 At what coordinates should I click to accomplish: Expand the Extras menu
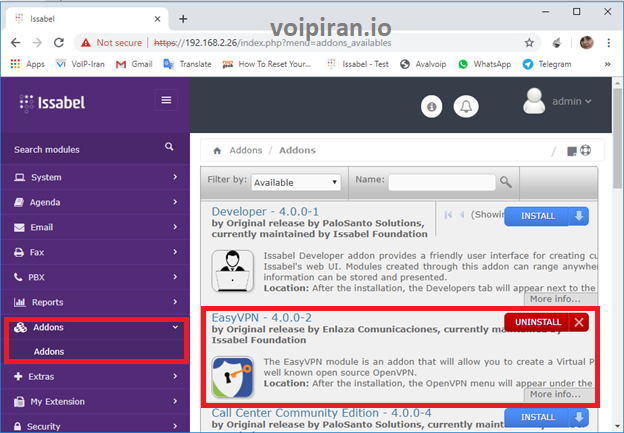(x=95, y=376)
